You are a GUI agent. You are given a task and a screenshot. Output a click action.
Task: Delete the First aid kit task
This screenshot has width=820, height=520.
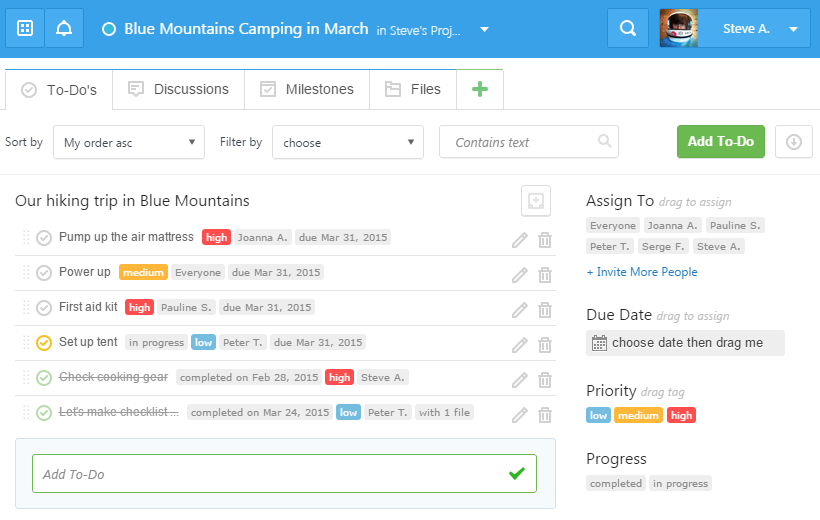545,309
